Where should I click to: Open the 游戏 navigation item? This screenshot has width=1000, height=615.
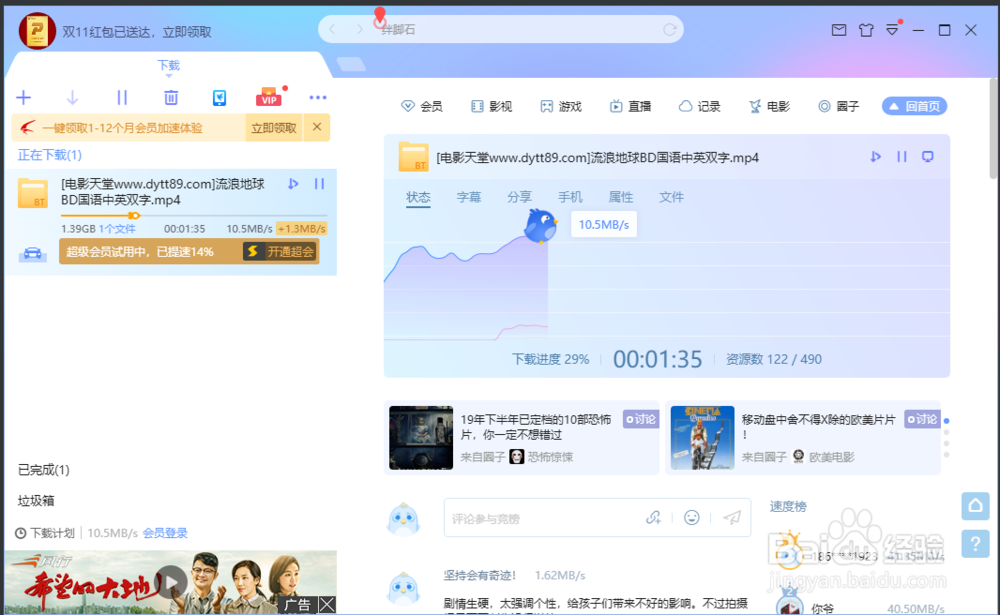[561, 107]
